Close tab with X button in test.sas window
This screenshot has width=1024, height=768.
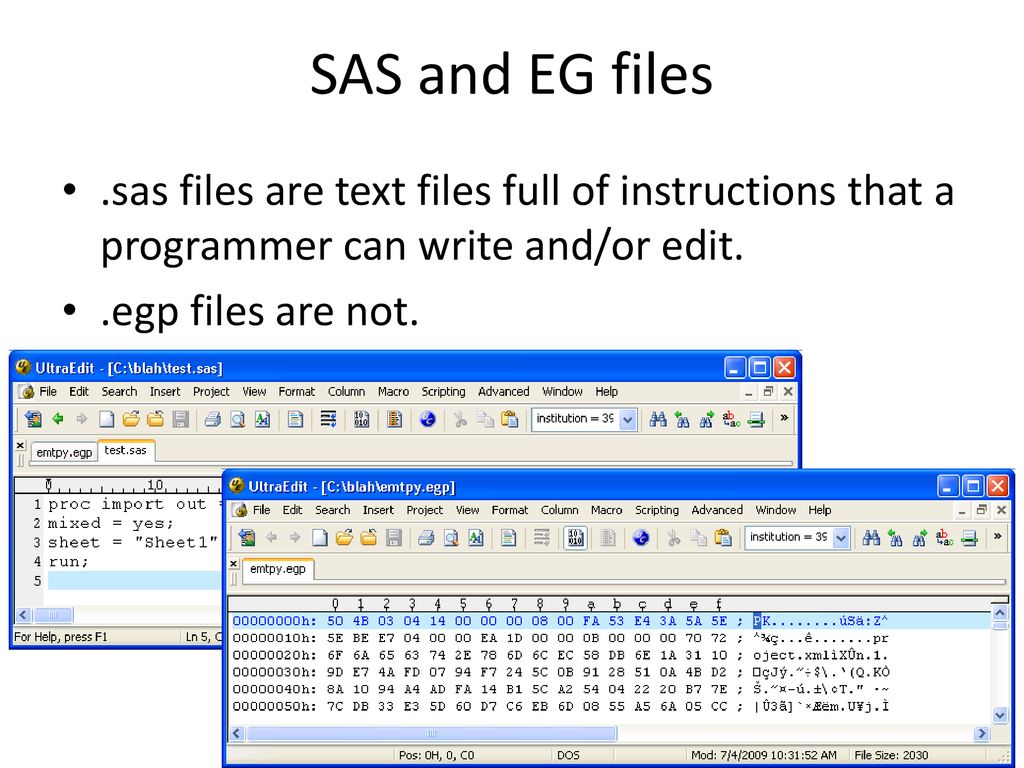20,445
